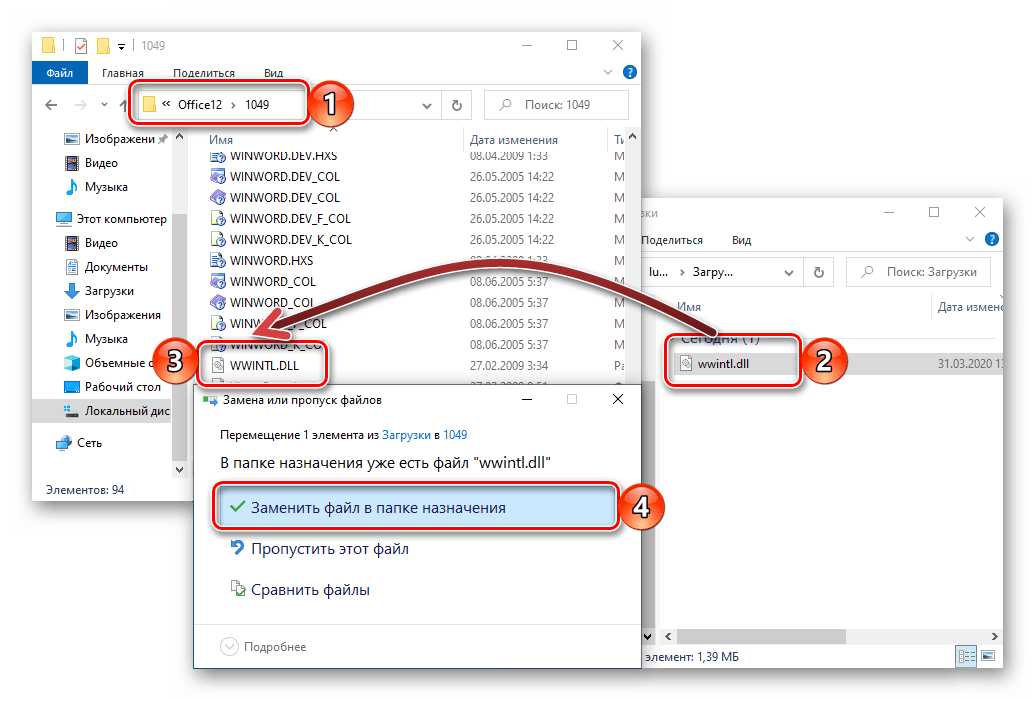Viewport: 1036px width, 701px height.
Task: Click help icon in Загрузки window
Action: coord(992,239)
